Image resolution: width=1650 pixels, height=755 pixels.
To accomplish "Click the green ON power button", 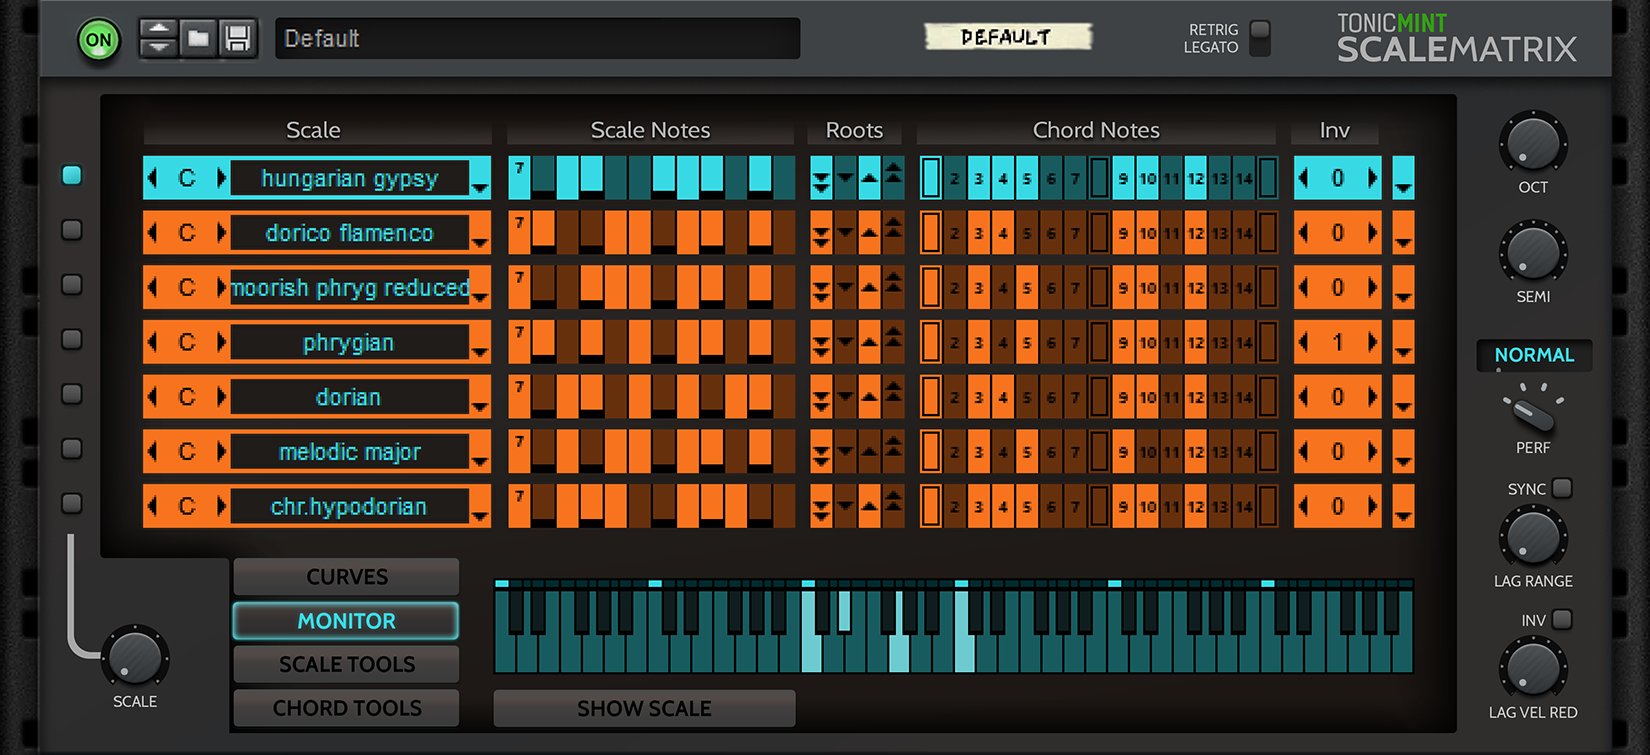I will (99, 41).
